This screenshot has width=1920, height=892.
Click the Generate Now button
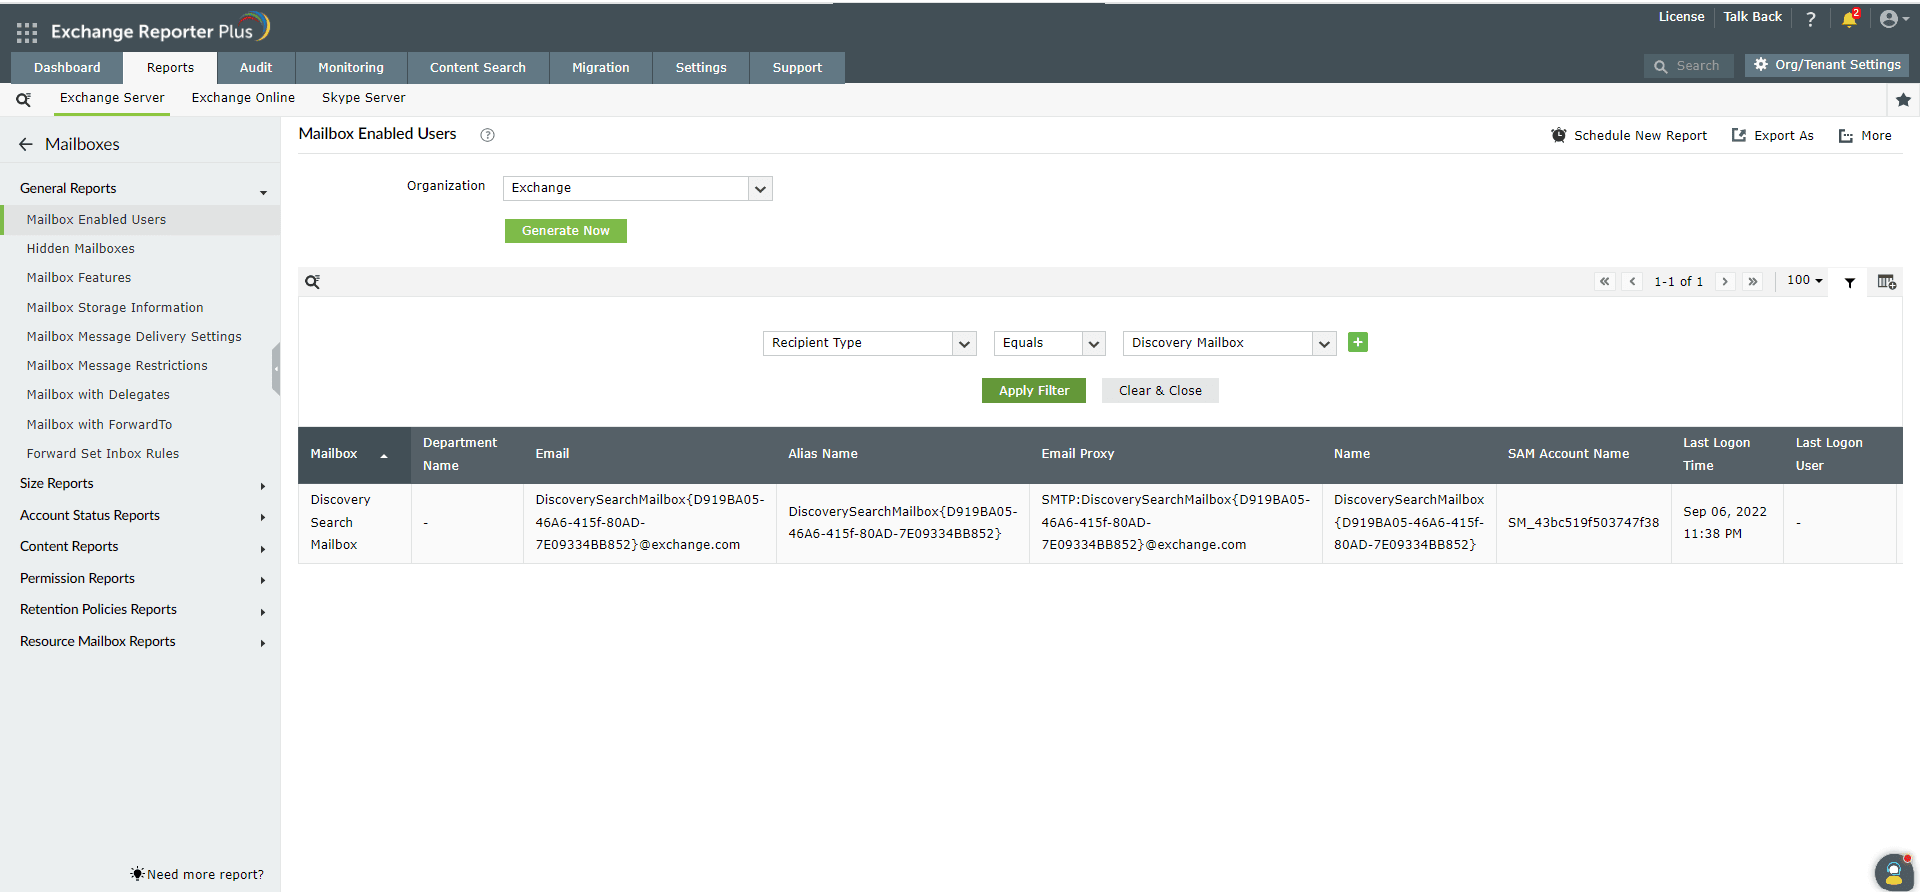point(566,231)
